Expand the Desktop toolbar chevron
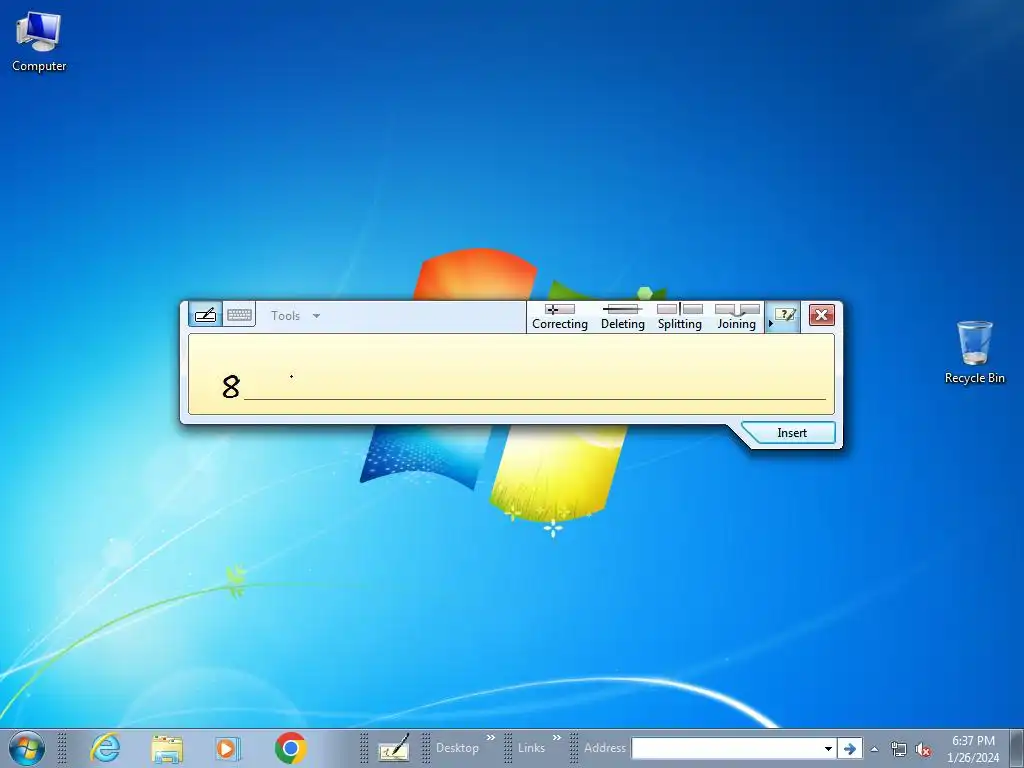The width and height of the screenshot is (1024, 768). (x=490, y=738)
